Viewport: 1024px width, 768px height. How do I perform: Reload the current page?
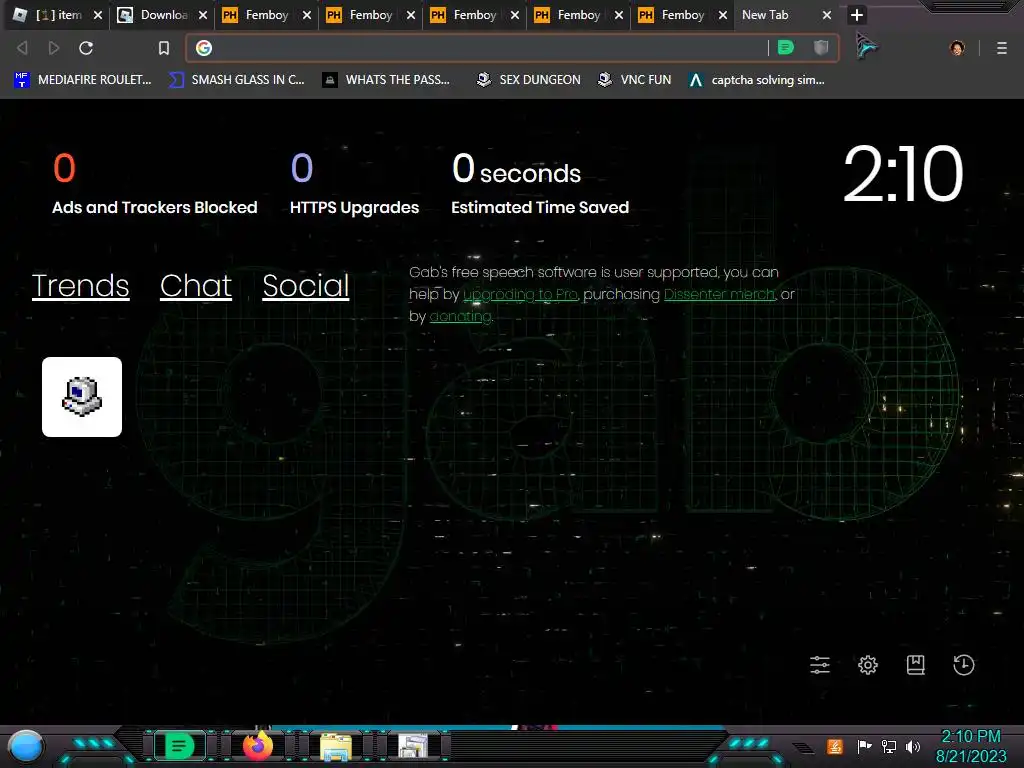pyautogui.click(x=86, y=48)
